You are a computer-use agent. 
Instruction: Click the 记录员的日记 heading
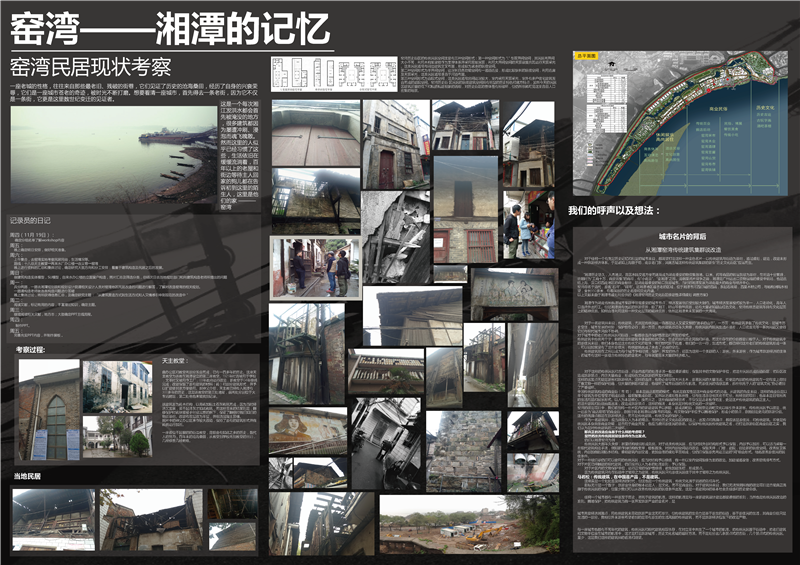pos(30,220)
